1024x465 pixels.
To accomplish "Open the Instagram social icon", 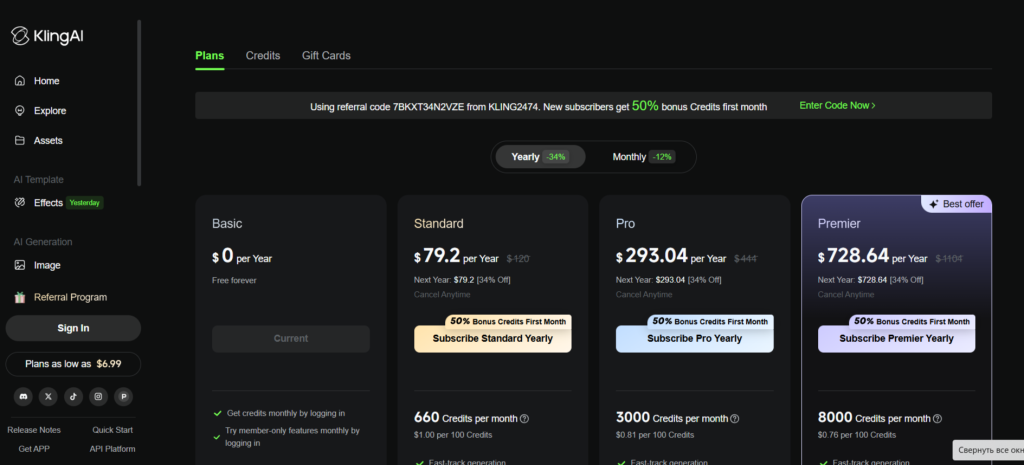I will [98, 396].
